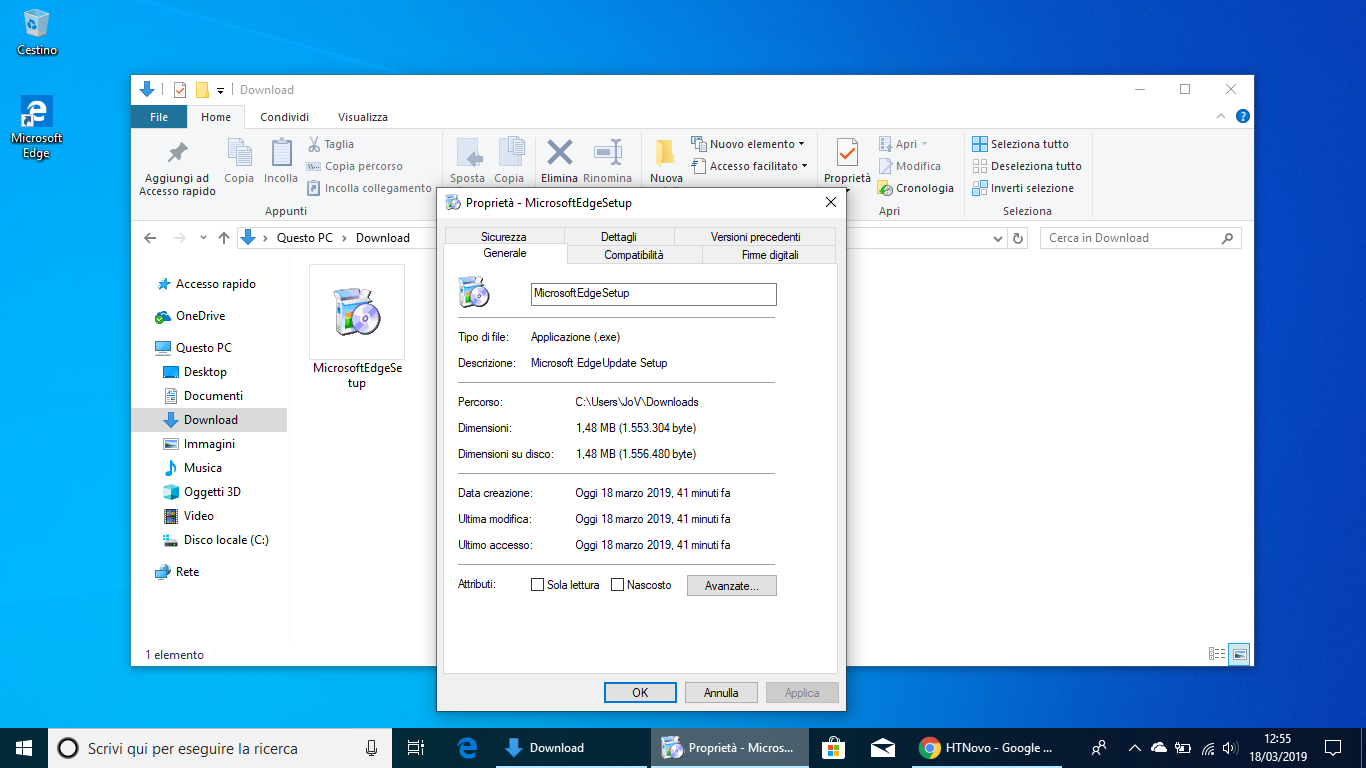
Task: Open the notification center icon
Action: click(x=1333, y=747)
